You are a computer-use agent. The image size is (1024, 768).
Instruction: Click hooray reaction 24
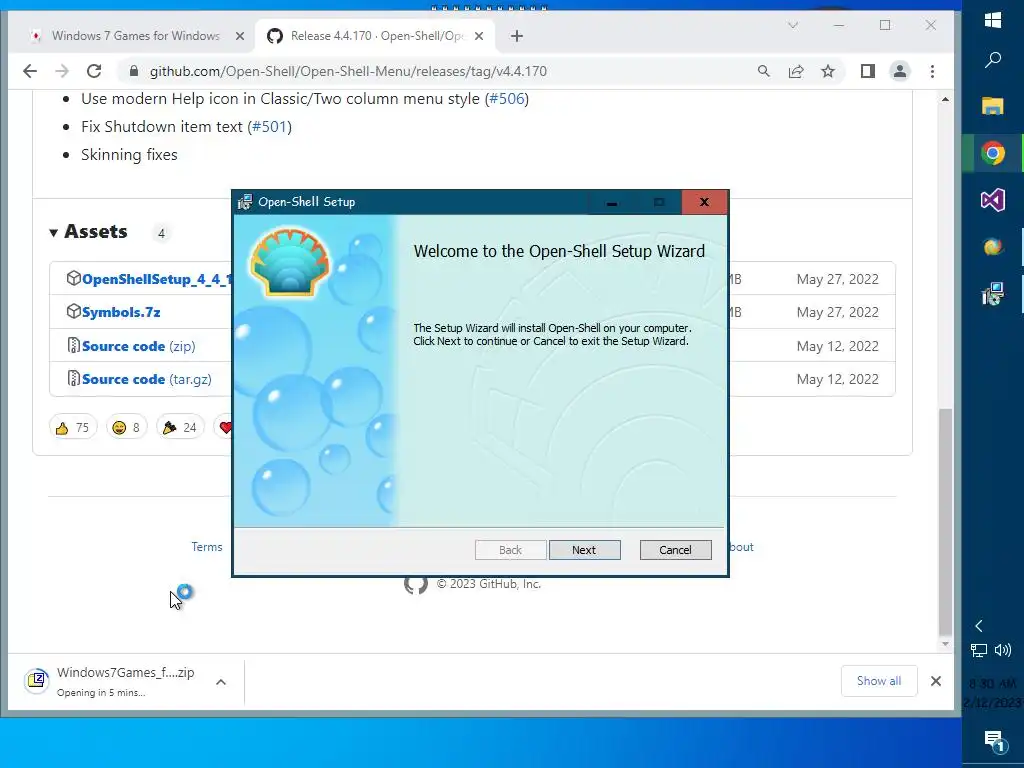180,427
